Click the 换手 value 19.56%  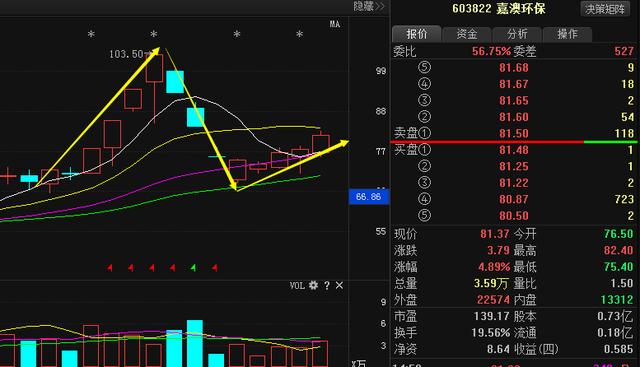[490, 333]
